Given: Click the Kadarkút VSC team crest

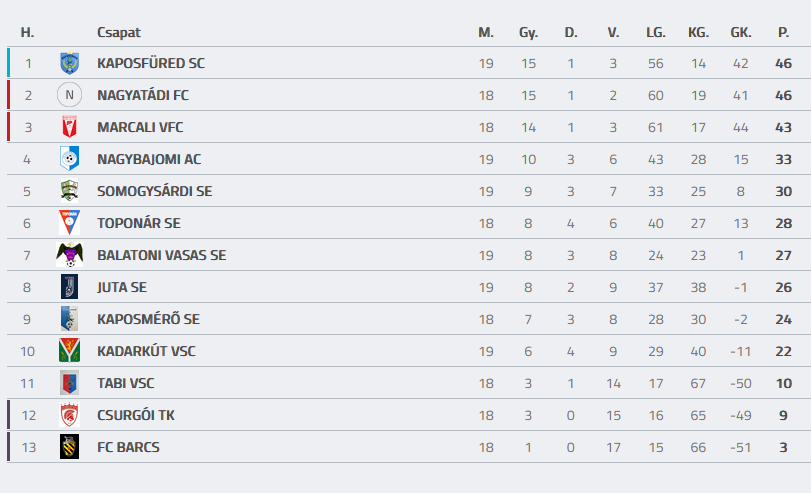Looking at the screenshot, I should pyautogui.click(x=69, y=351).
